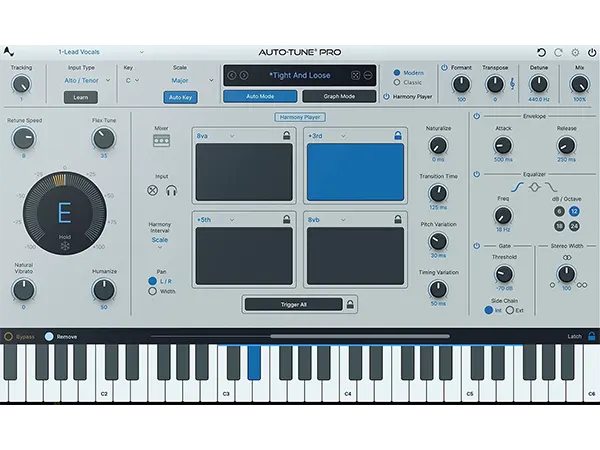Viewport: 600px width, 450px height.
Task: Open the Mixer panel icon
Action: pyautogui.click(x=161, y=141)
